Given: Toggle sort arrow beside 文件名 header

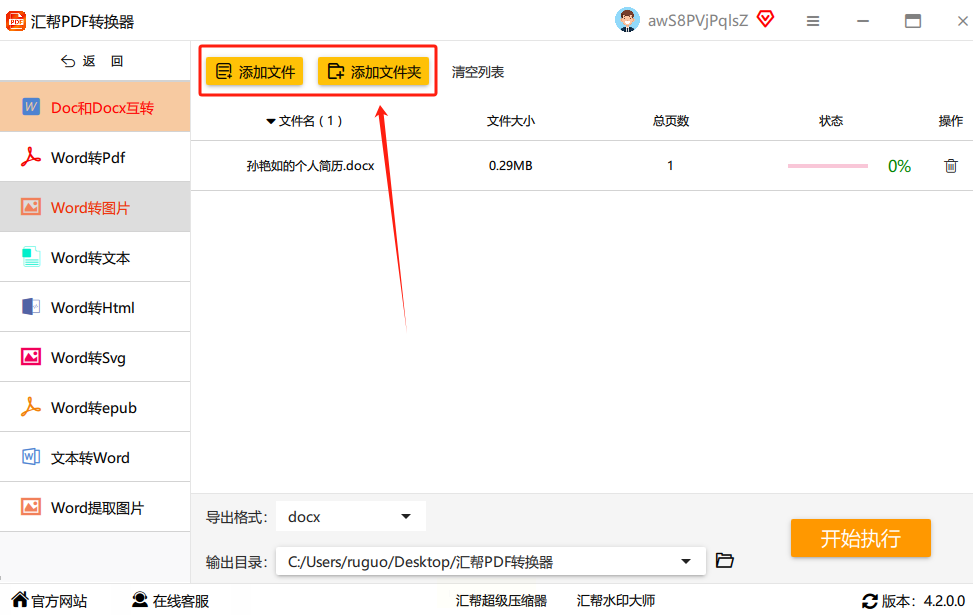Looking at the screenshot, I should coord(271,121).
